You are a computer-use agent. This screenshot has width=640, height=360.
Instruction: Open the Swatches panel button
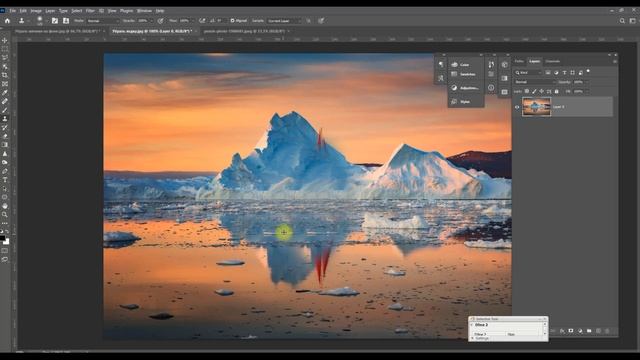[x=464, y=74]
